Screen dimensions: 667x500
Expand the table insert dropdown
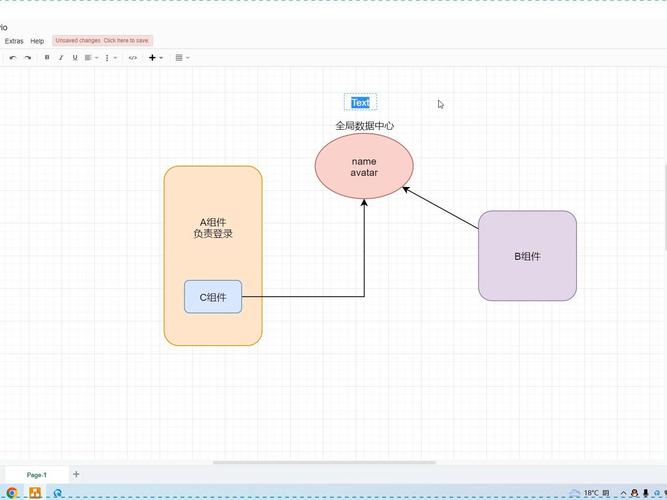coord(182,58)
